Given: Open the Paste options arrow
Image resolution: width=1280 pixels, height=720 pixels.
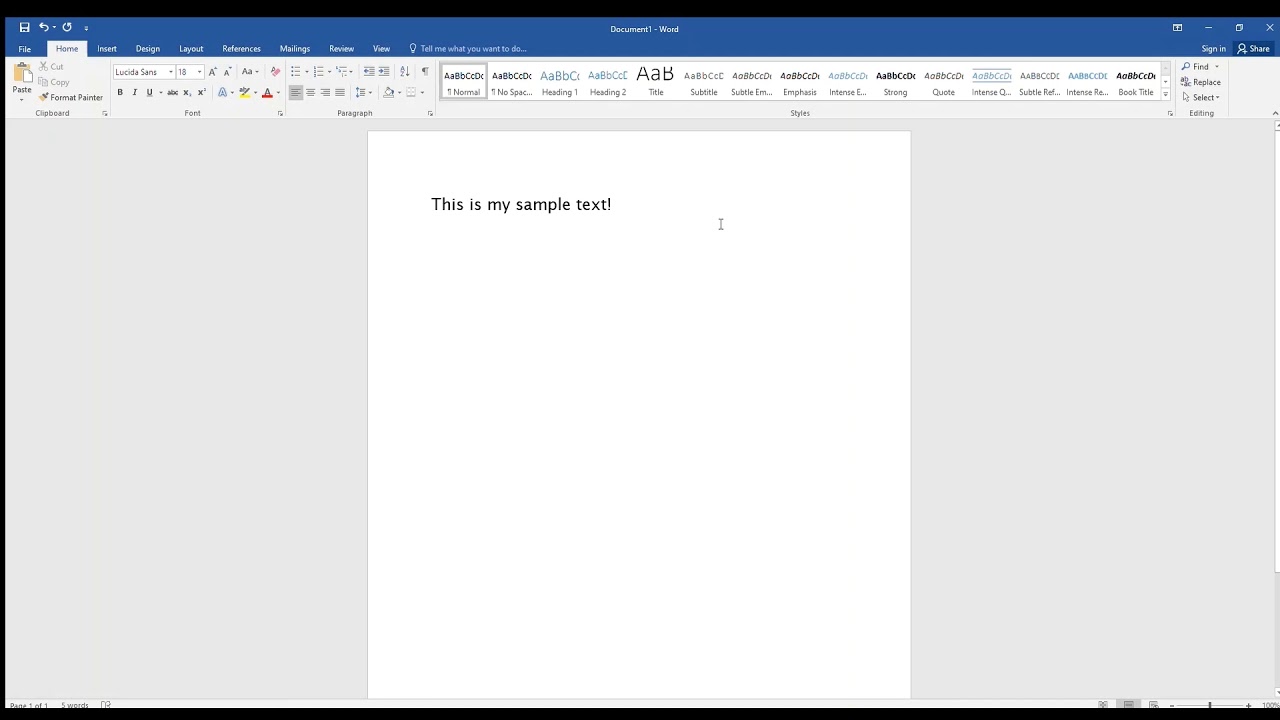Looking at the screenshot, I should [22, 98].
